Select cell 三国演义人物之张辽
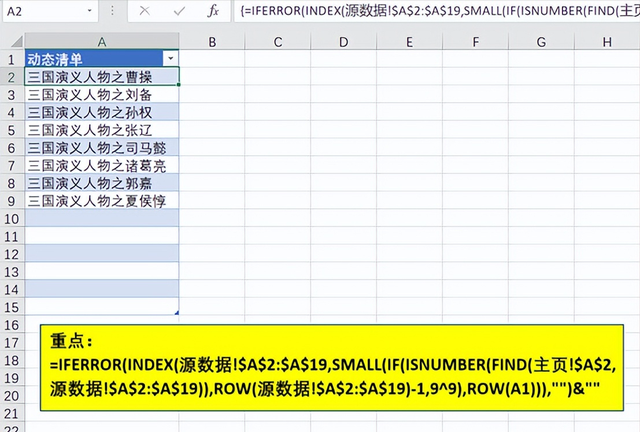The height and width of the screenshot is (432, 640). tap(102, 130)
